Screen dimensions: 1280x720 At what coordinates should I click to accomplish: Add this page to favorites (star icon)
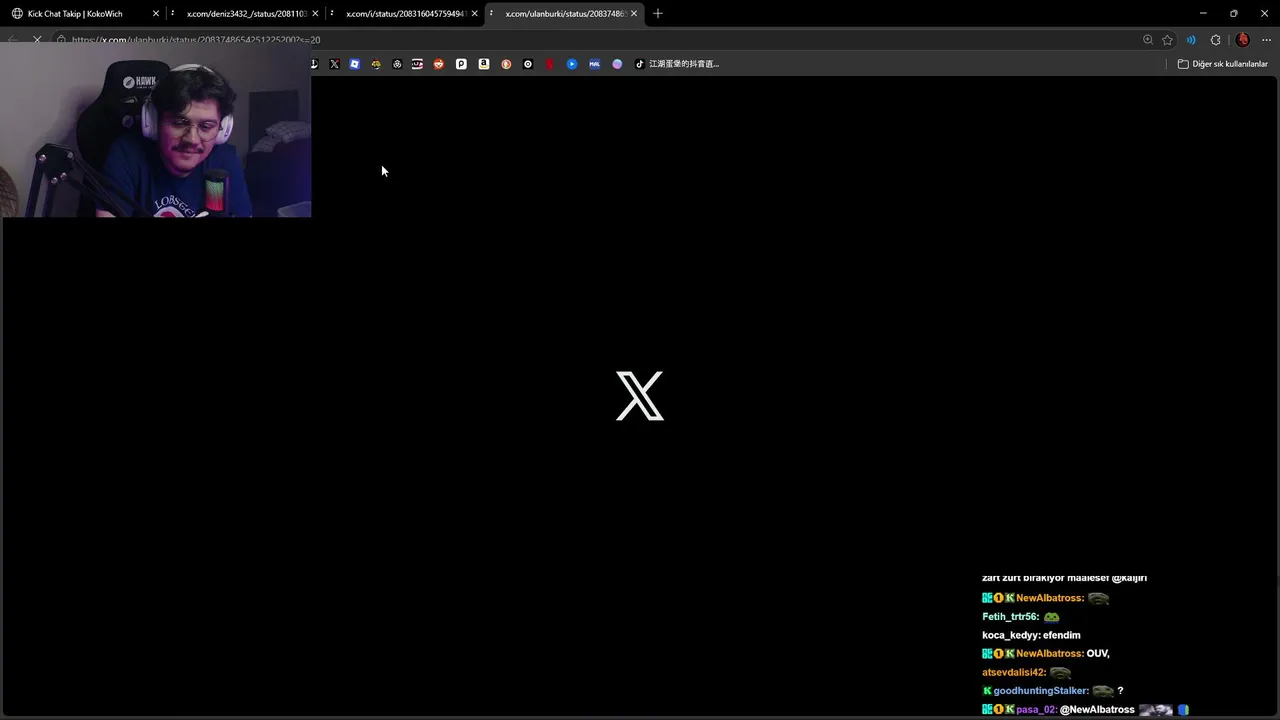1167,40
